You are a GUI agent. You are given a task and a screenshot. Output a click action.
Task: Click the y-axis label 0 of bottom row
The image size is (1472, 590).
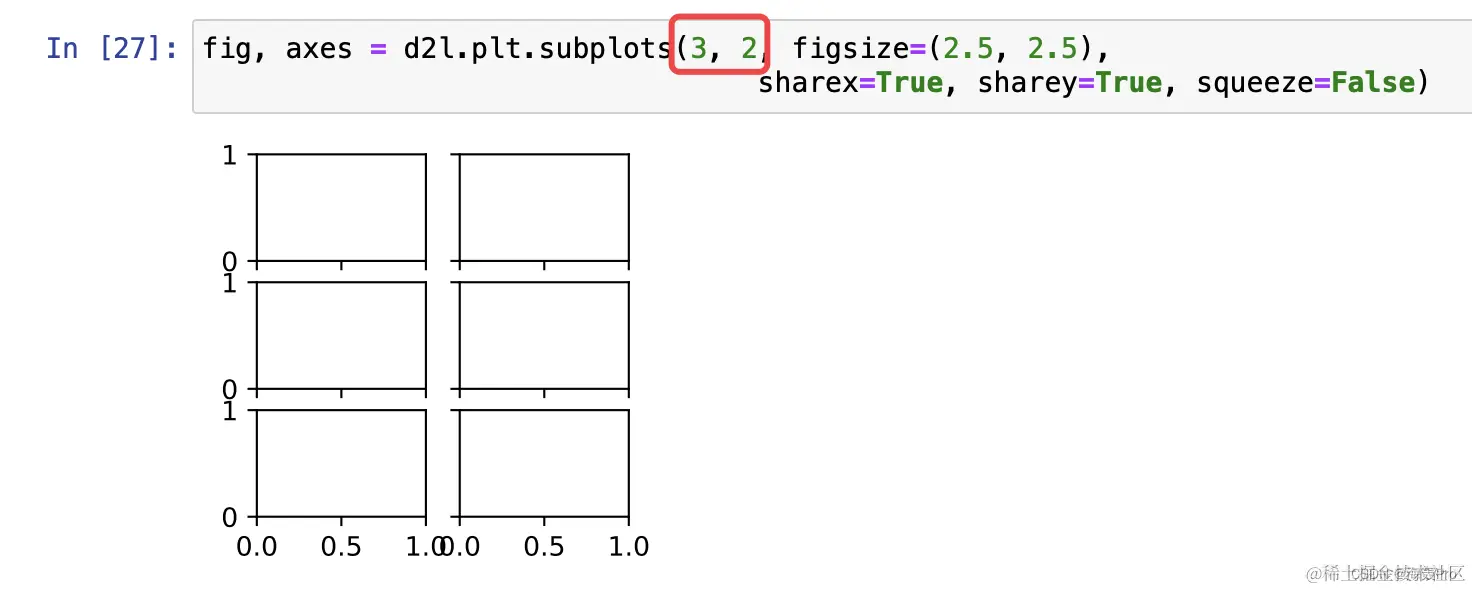229,518
